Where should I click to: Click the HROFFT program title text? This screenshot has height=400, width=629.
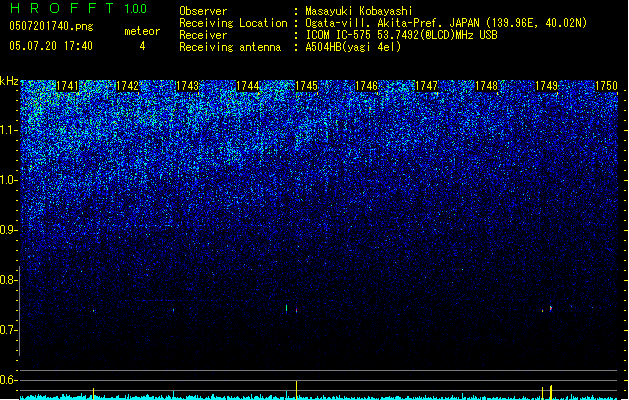point(62,8)
